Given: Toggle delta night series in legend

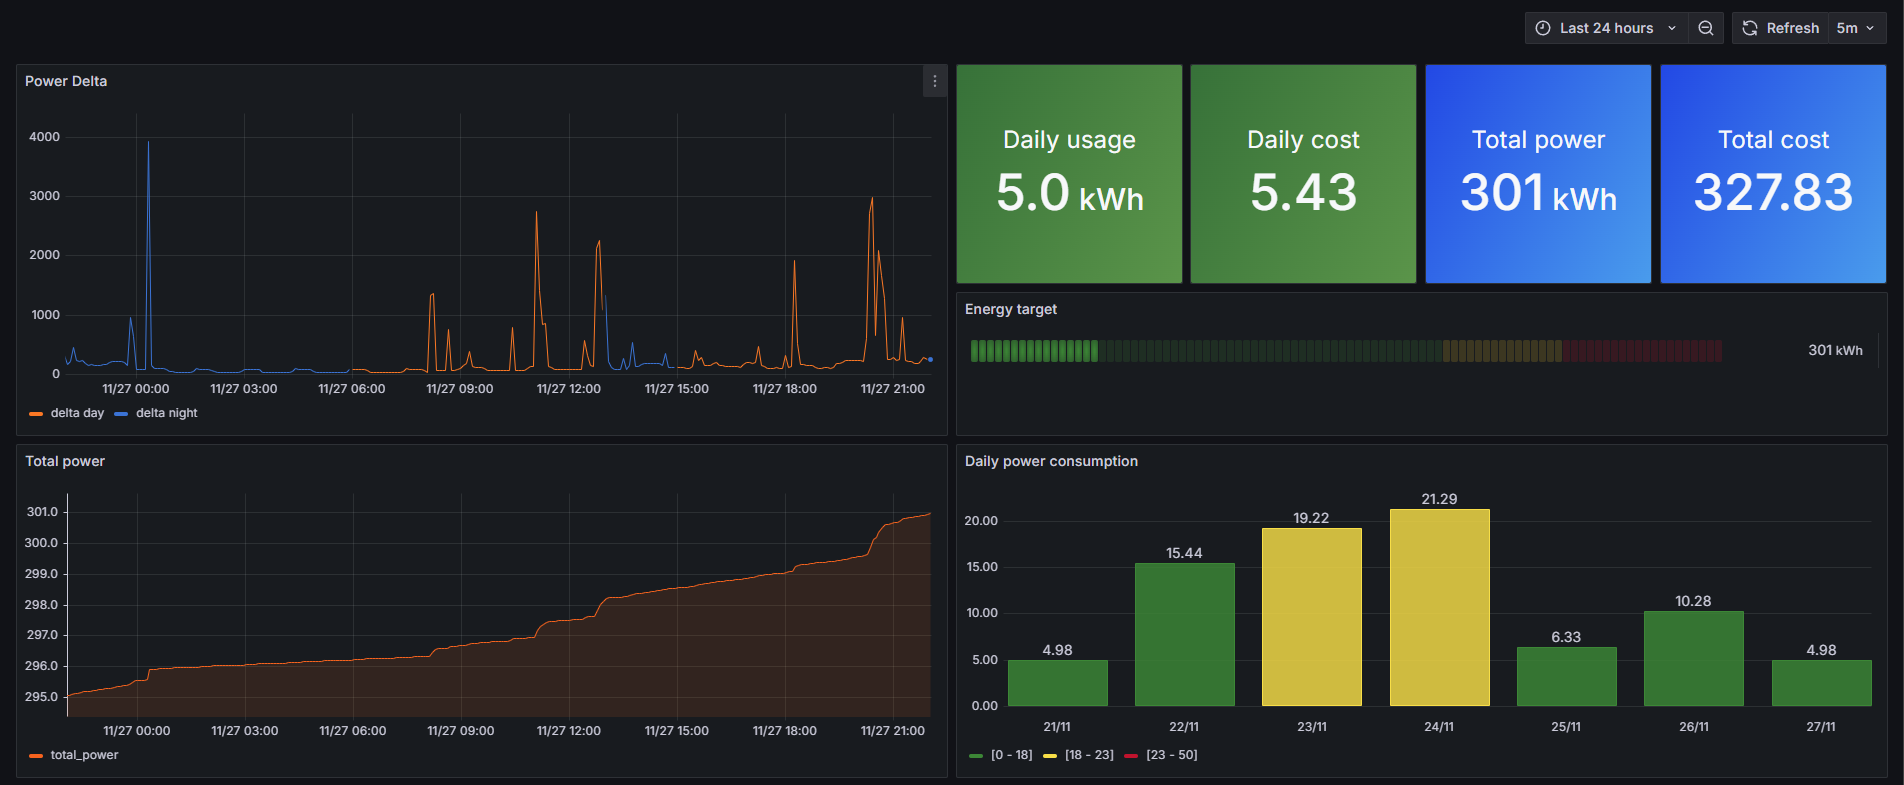Looking at the screenshot, I should [x=166, y=413].
